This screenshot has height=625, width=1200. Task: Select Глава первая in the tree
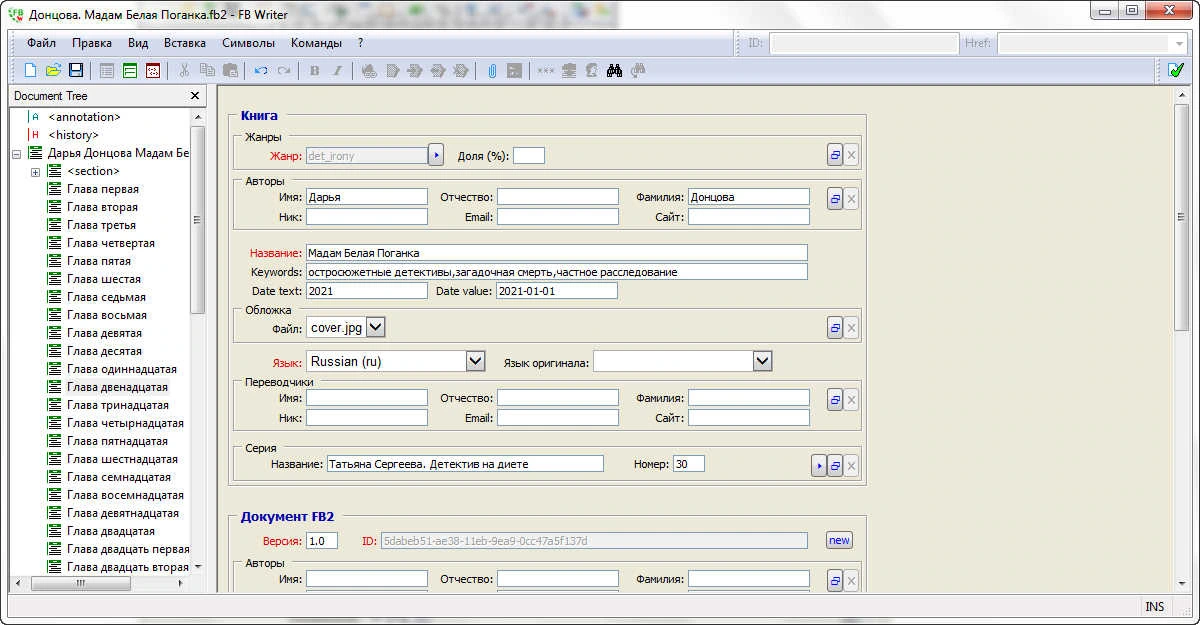(103, 189)
